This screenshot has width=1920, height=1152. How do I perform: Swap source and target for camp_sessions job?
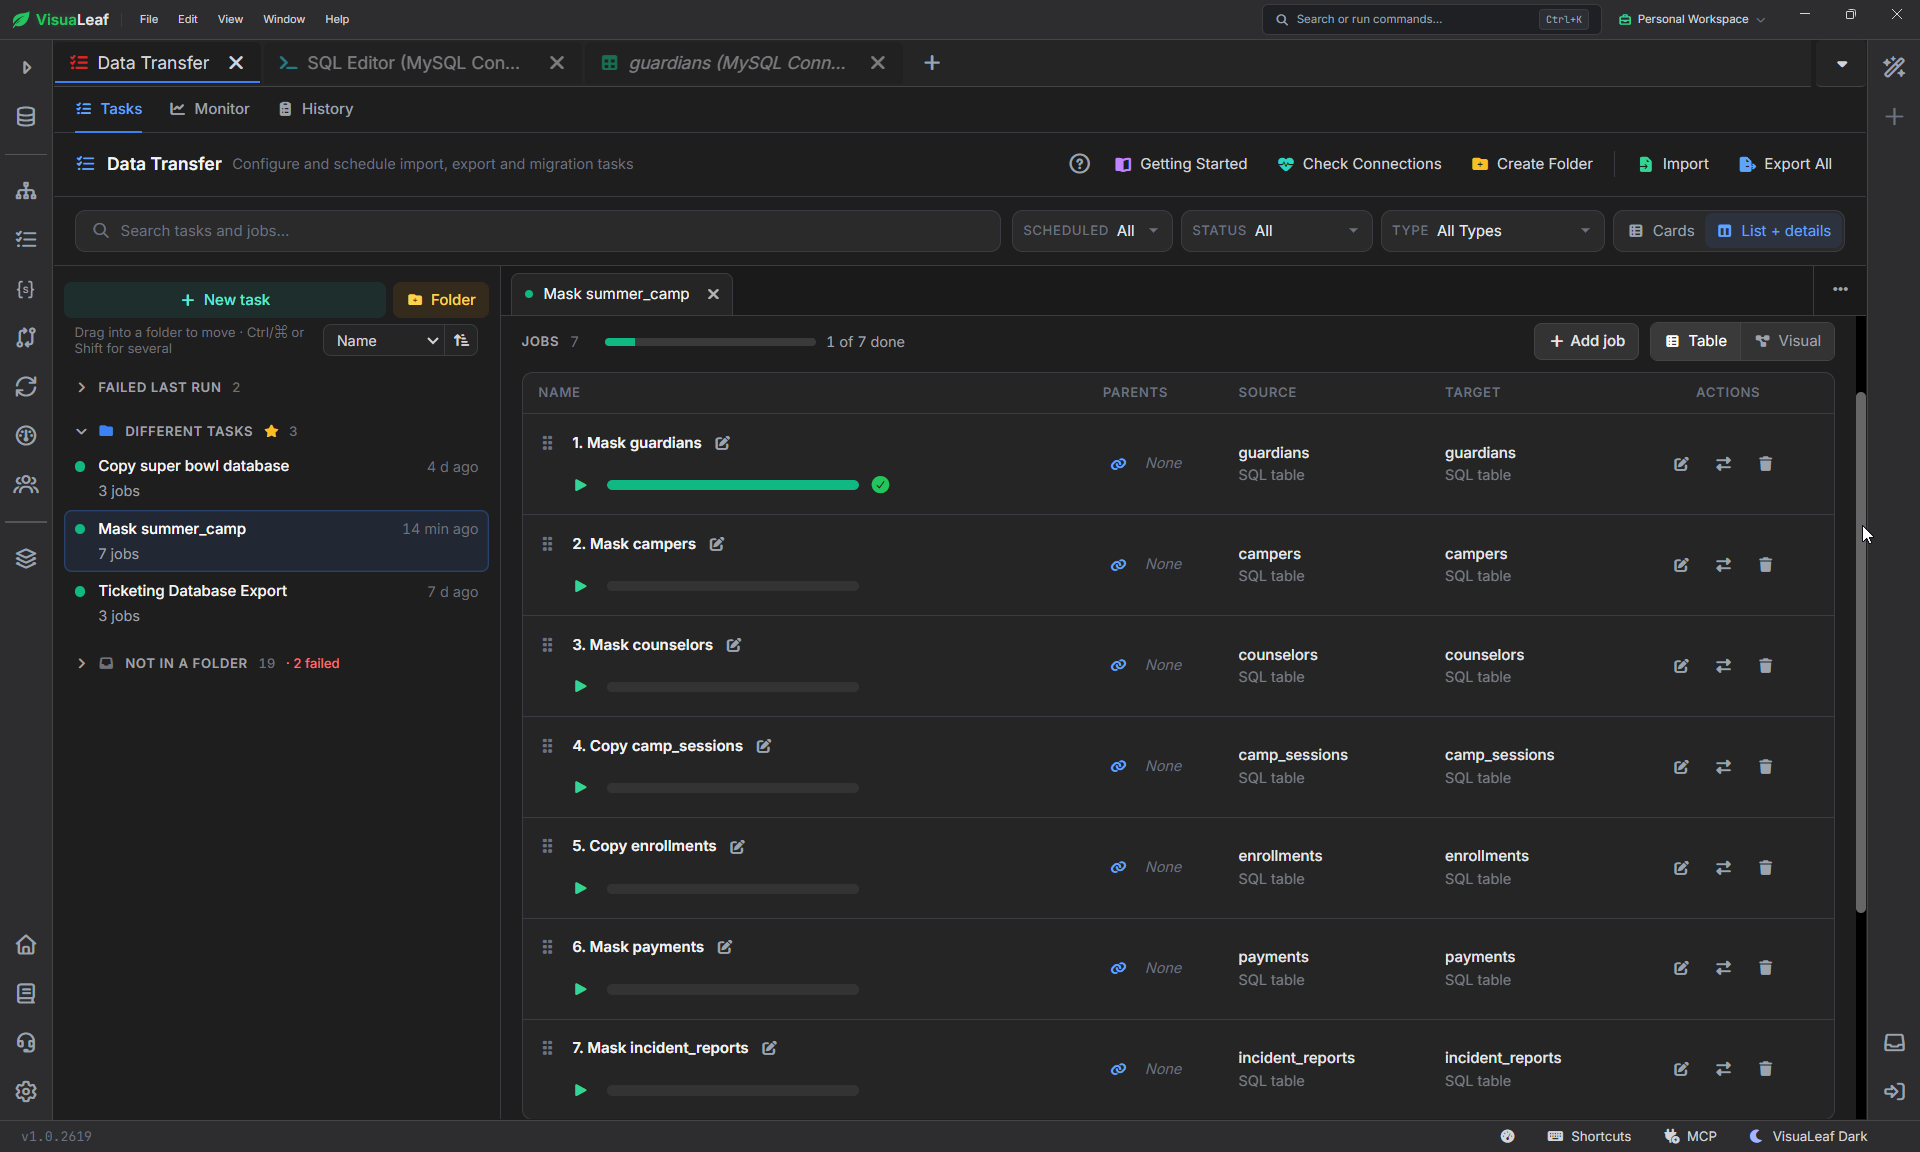(x=1723, y=767)
